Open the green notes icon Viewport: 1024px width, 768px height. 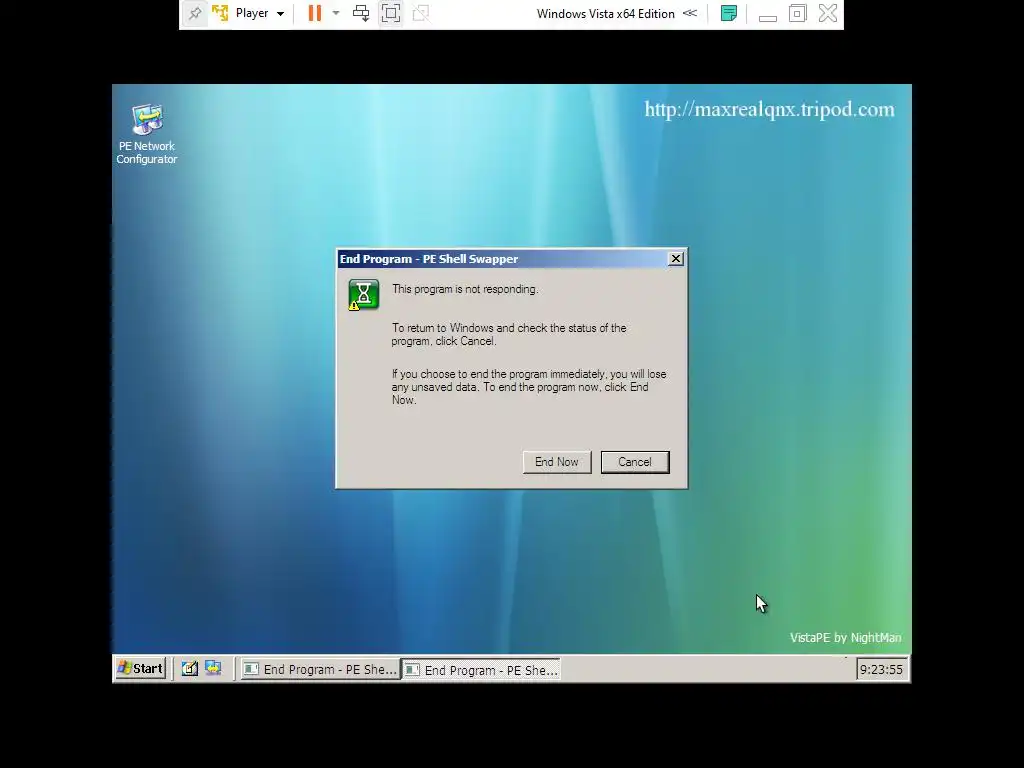coord(729,13)
